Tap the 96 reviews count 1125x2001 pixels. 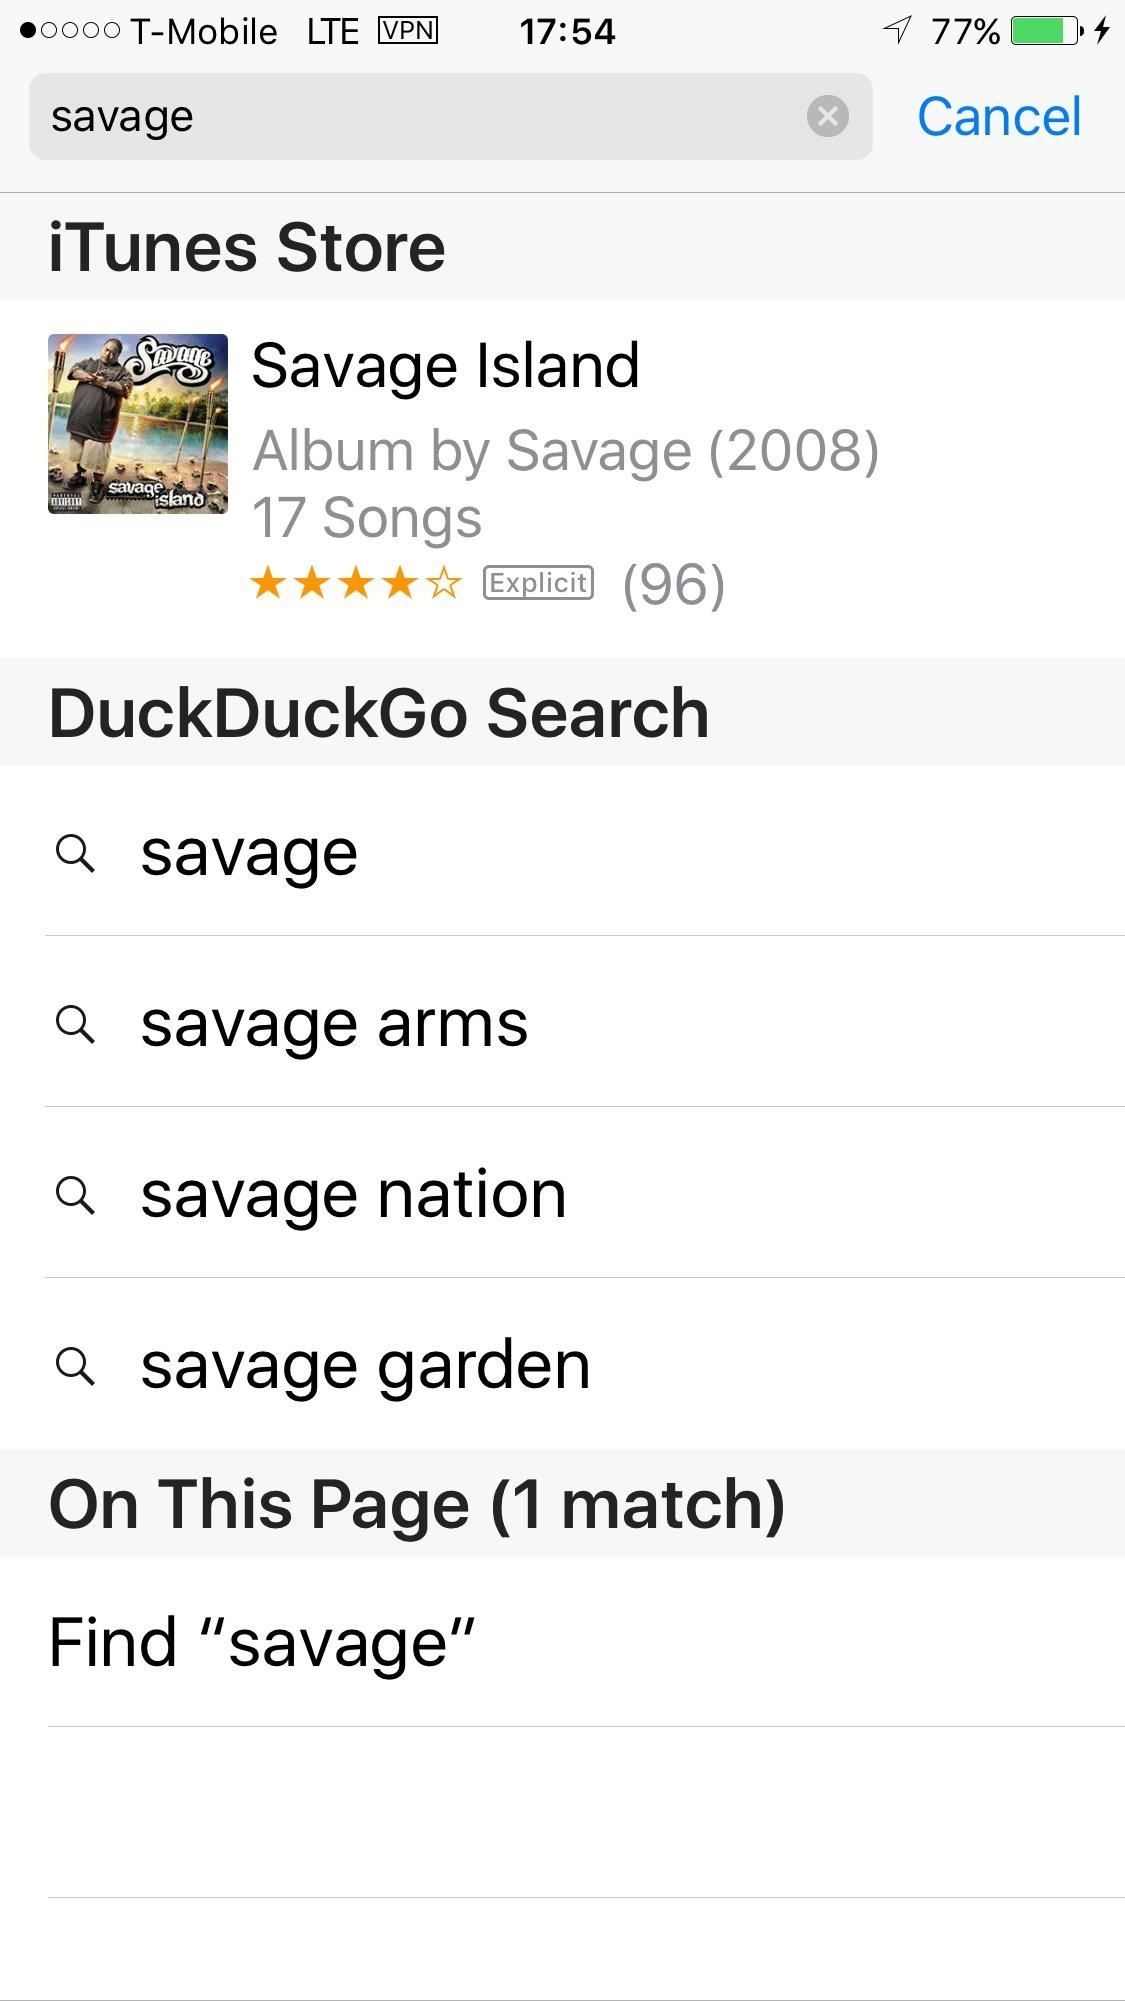click(x=673, y=585)
